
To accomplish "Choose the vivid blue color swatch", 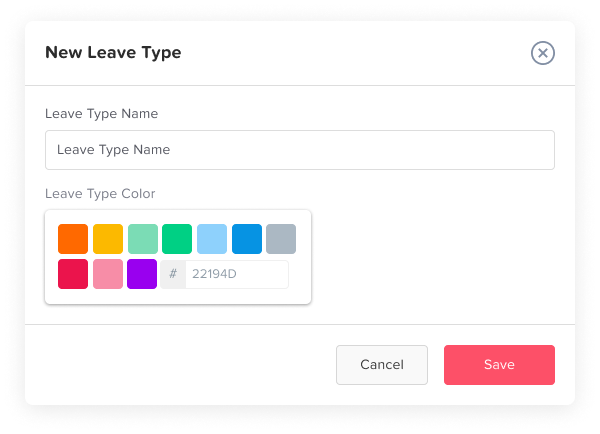I will tap(247, 239).
